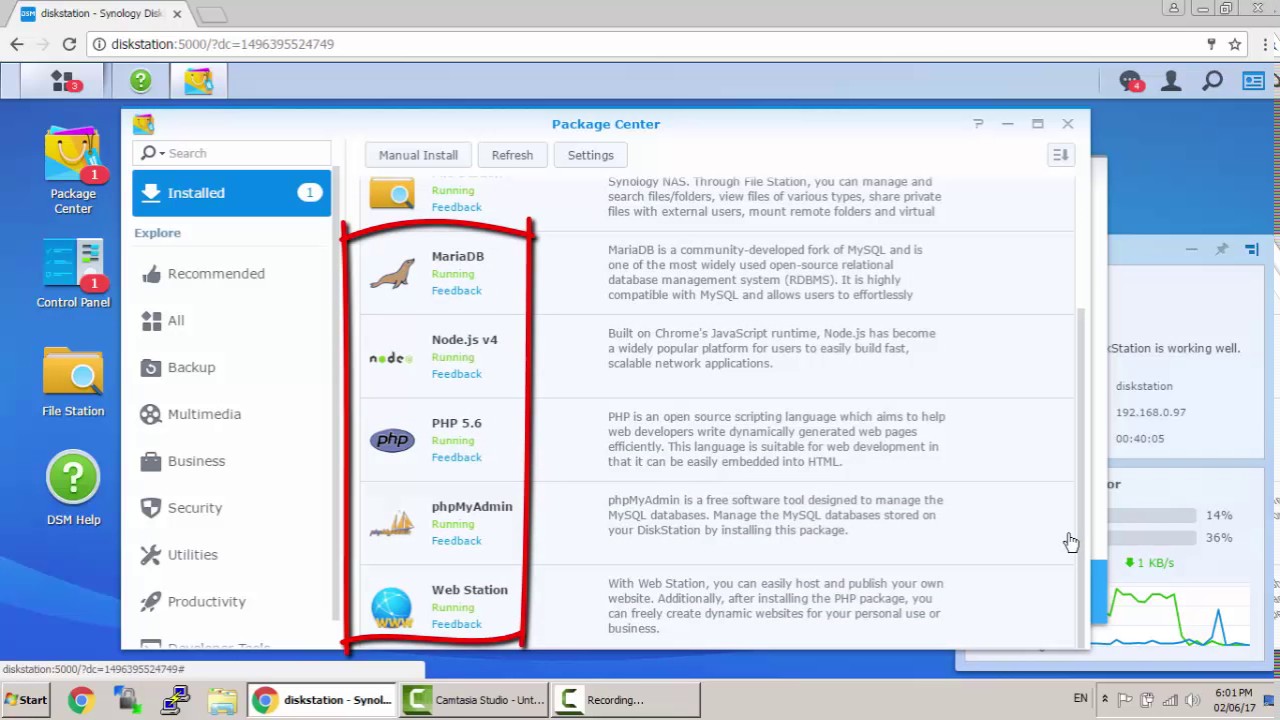Open the DSM search magnifier icon
1280x720 pixels.
[1212, 81]
